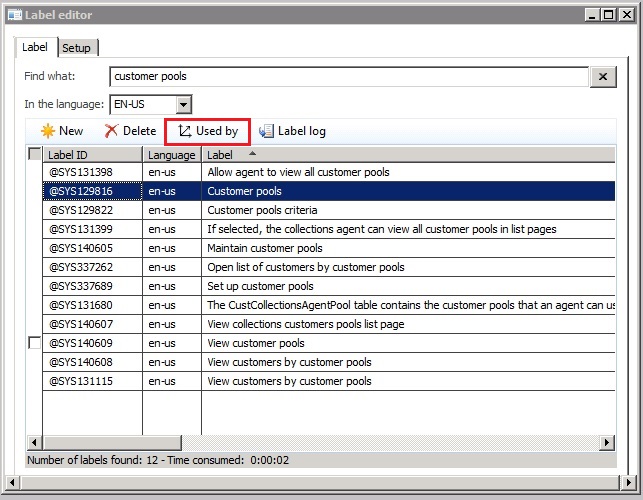Viewport: 643px width, 500px height.
Task: Select the Customer pools criteria row
Action: 262,210
